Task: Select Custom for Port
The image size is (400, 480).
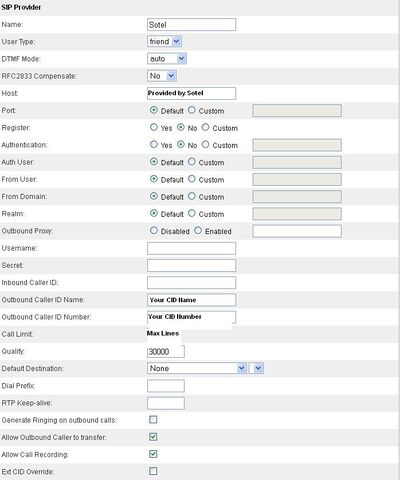Action: pos(192,110)
